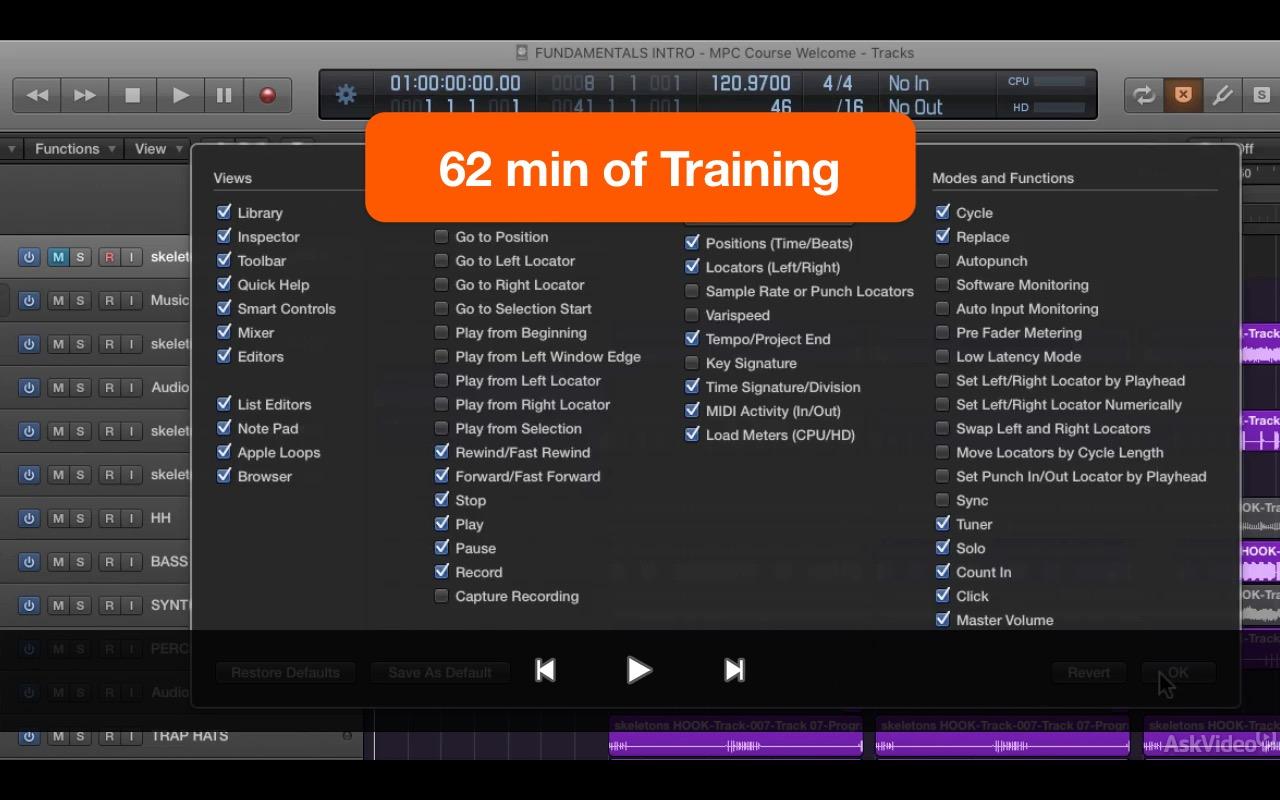The image size is (1280, 800).
Task: Click the 01:00:00:00.00 time position display
Action: (455, 83)
